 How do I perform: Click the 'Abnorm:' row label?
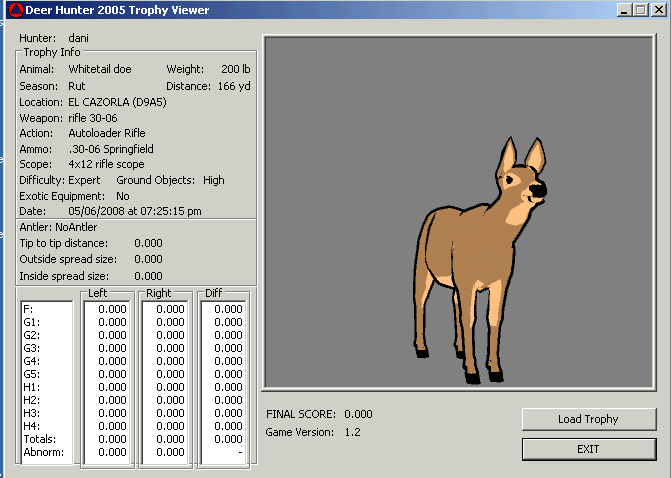click(43, 452)
